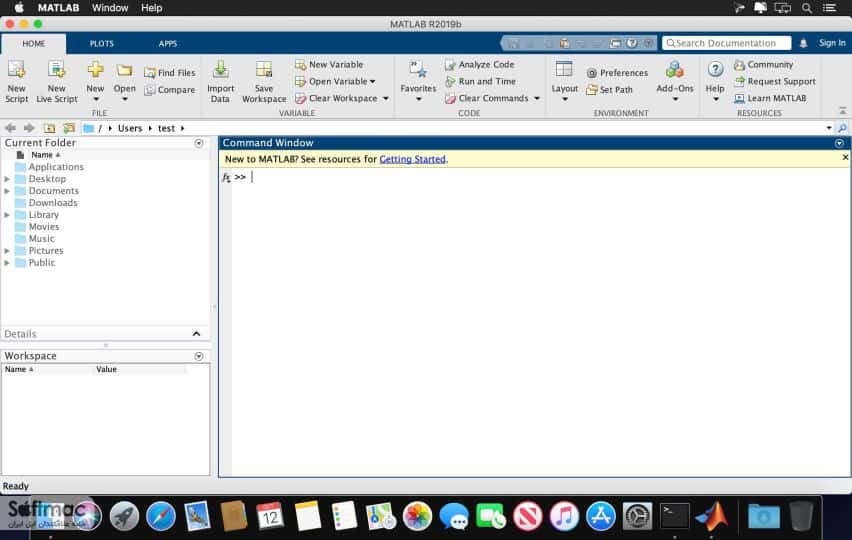
Task: Create a New Live Script
Action: point(57,81)
